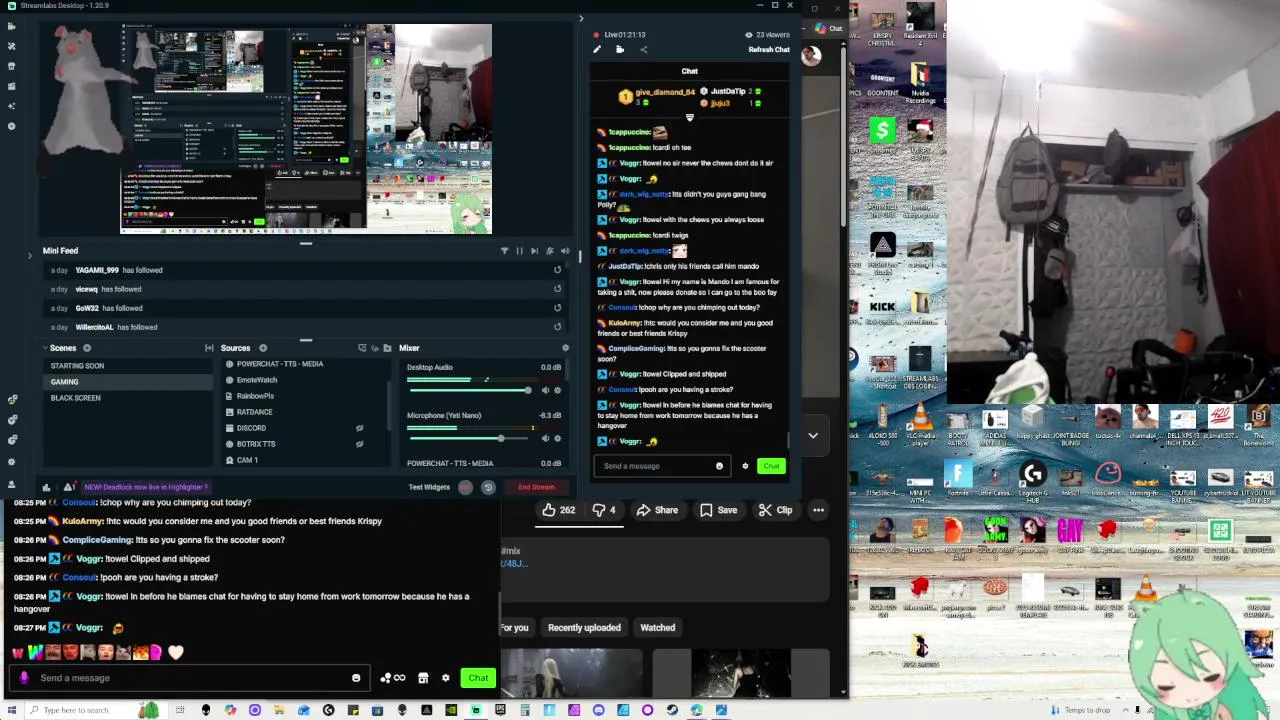This screenshot has height=720, width=1280.
Task: Adjust the Desktop Audio volume slider
Action: pyautogui.click(x=469, y=390)
